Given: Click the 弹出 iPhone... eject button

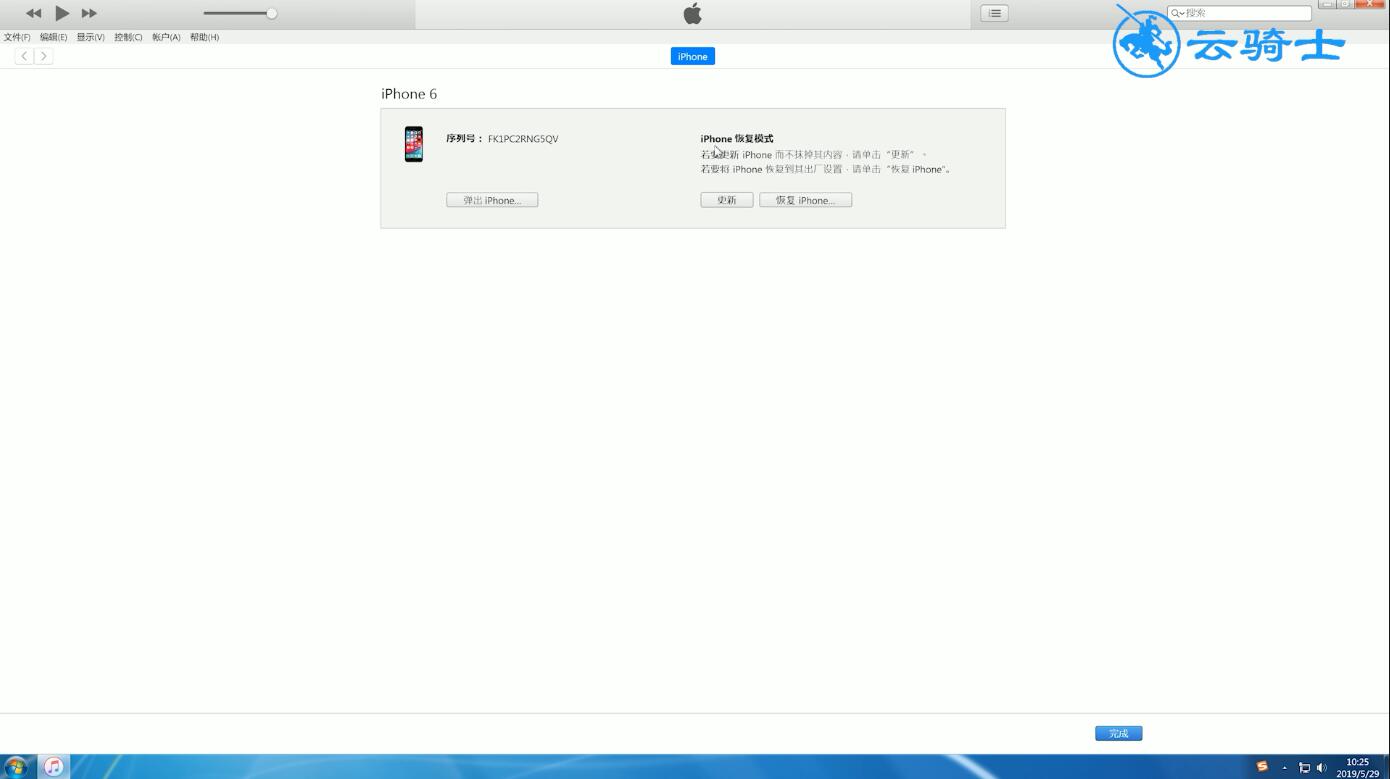Looking at the screenshot, I should (x=492, y=200).
